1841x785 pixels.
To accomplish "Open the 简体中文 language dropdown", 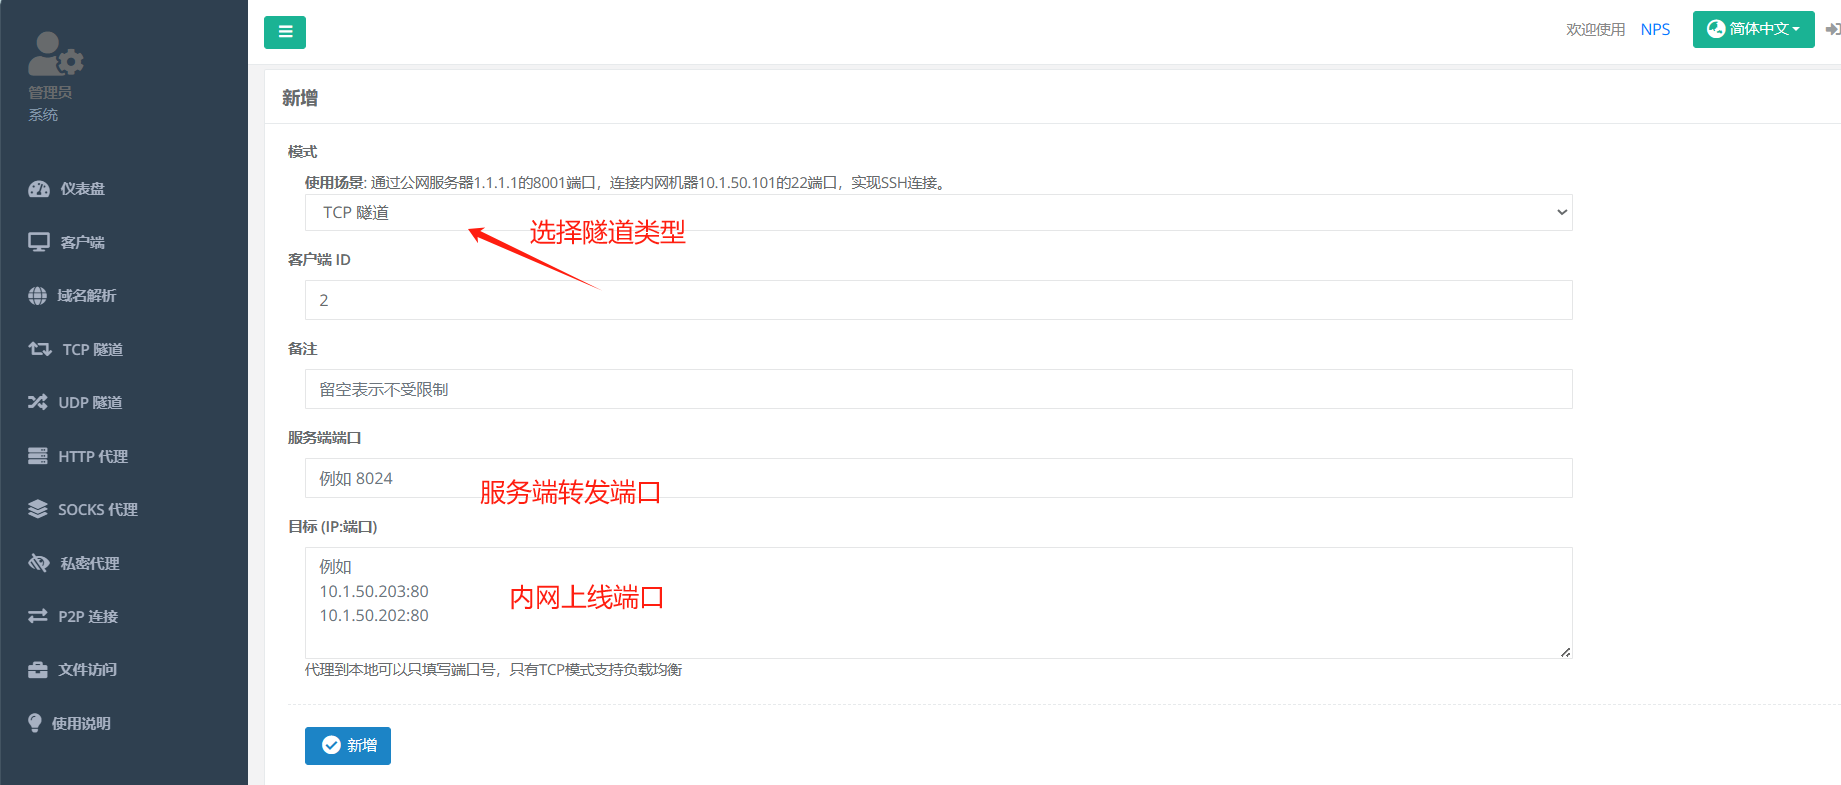I will (1753, 29).
